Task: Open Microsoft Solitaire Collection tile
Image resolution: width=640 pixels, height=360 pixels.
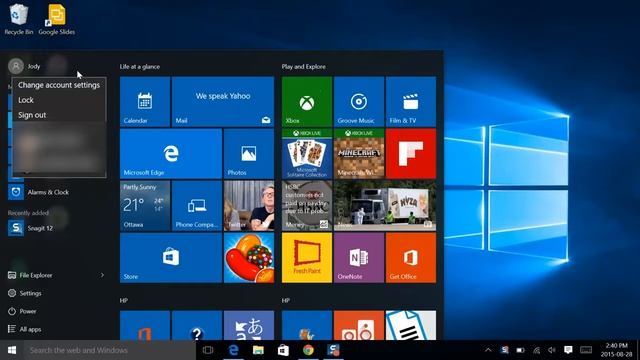Action: click(x=307, y=153)
